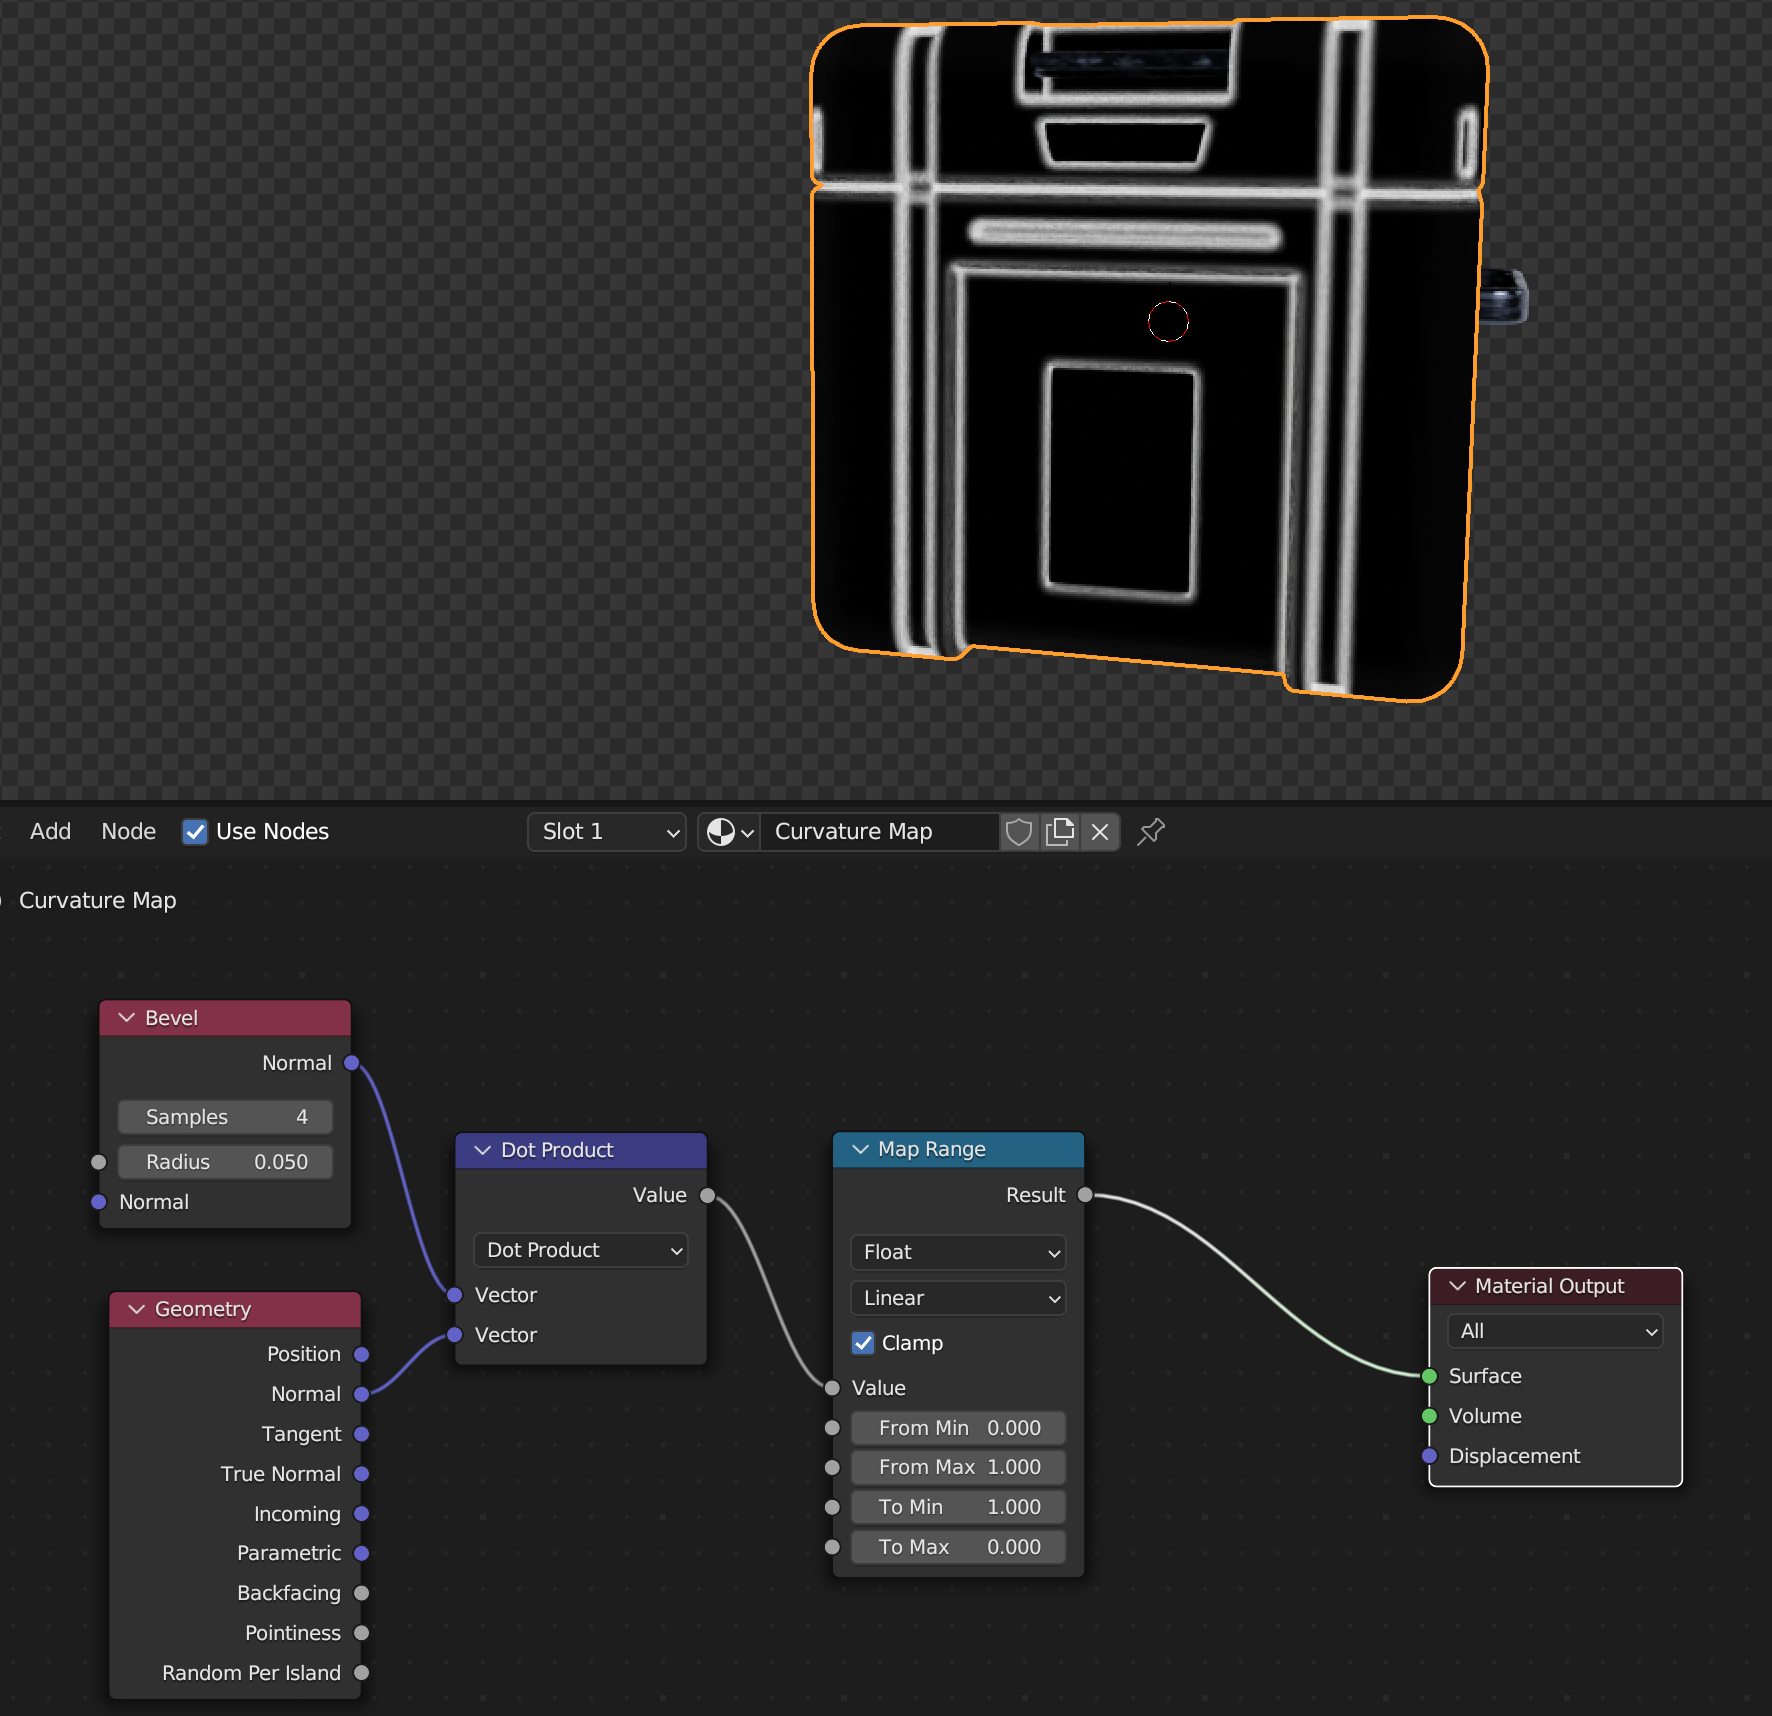Uncheck Clamp in the Map Range node
Image resolution: width=1772 pixels, height=1716 pixels.
tap(863, 1343)
